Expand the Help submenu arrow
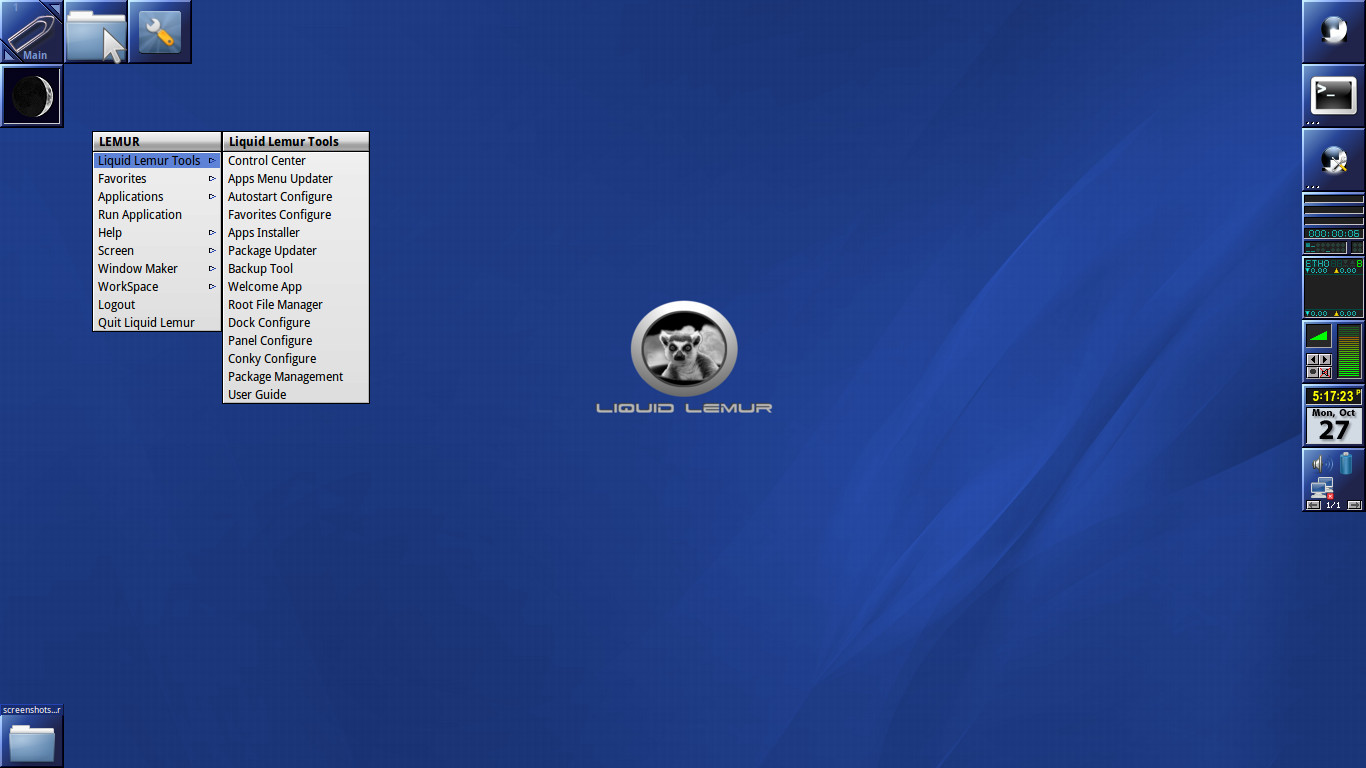The width and height of the screenshot is (1366, 768). tap(212, 233)
